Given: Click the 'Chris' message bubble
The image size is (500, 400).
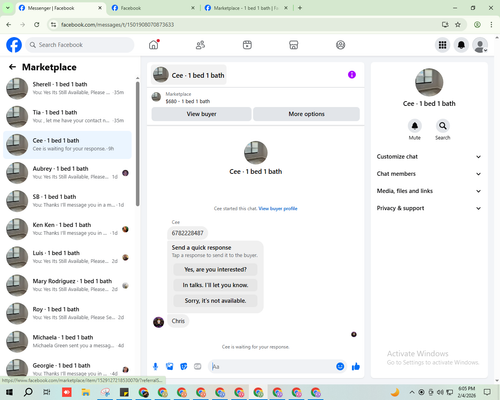Looking at the screenshot, I should 178,321.
